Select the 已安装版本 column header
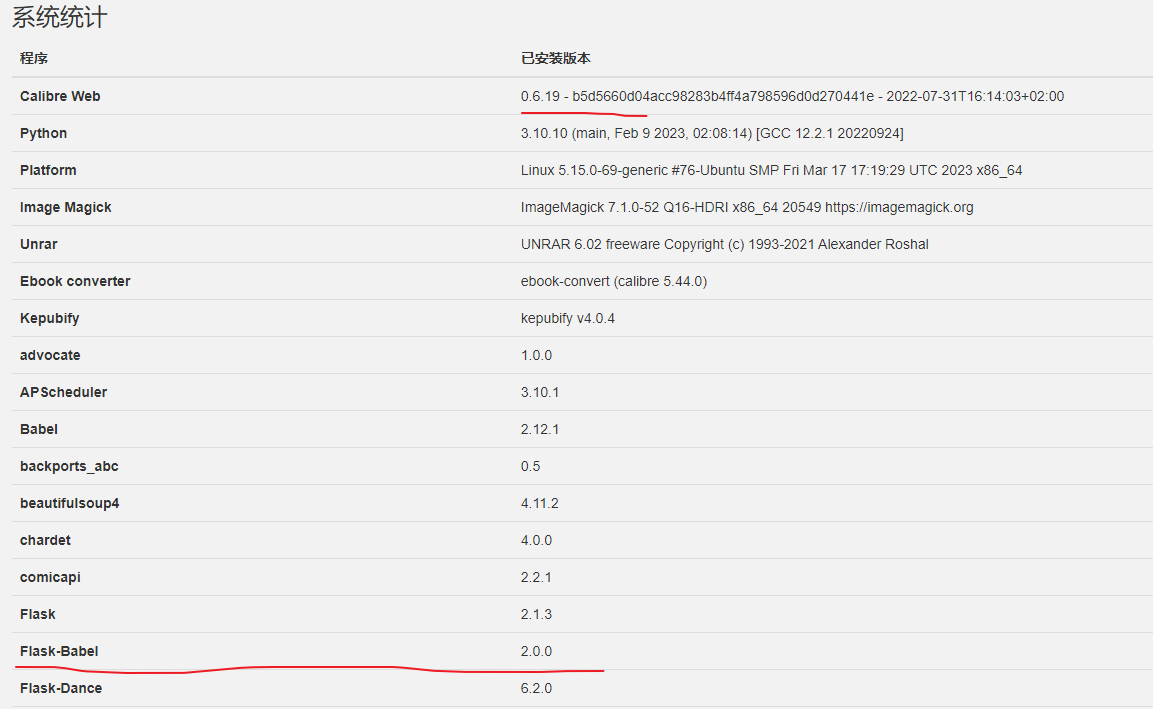 [555, 58]
